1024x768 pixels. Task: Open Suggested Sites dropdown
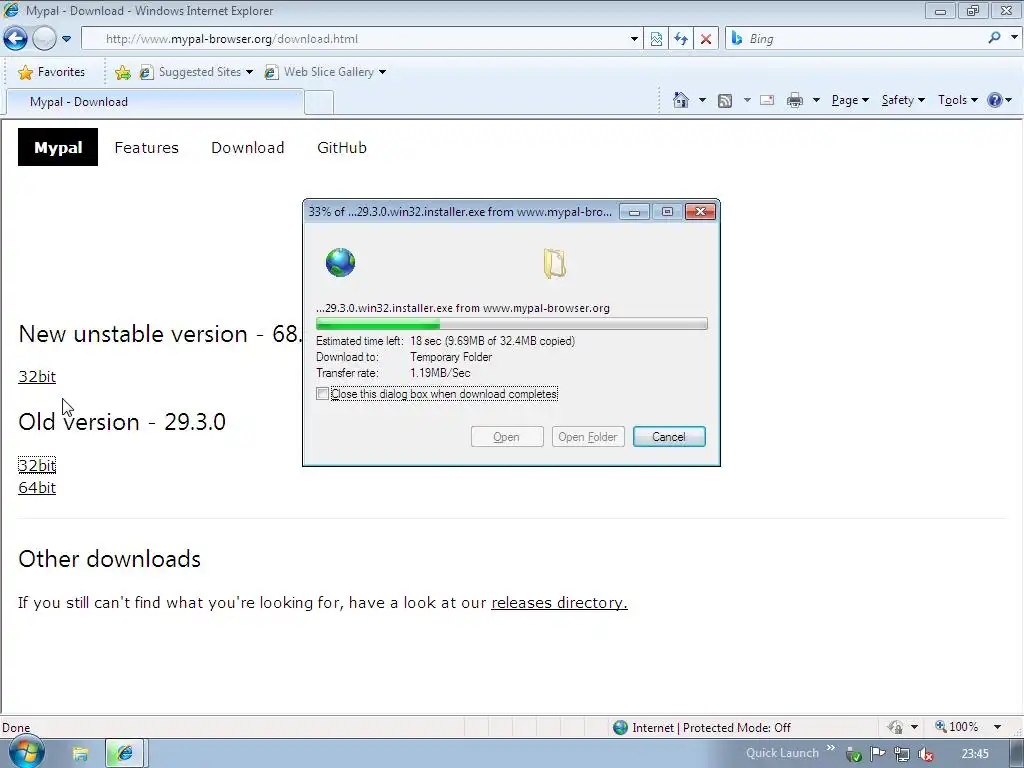click(x=196, y=72)
